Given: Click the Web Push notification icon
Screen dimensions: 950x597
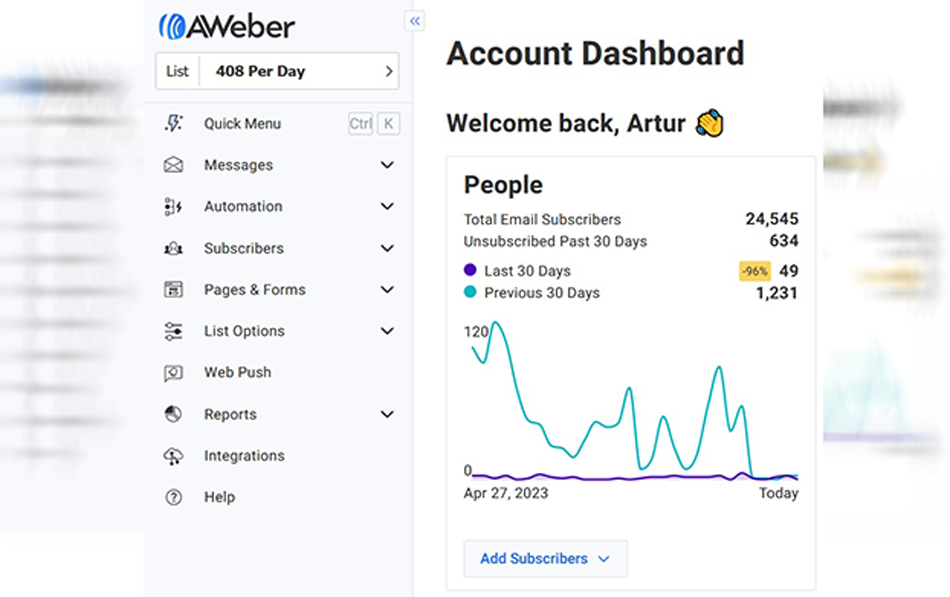Looking at the screenshot, I should 173,373.
